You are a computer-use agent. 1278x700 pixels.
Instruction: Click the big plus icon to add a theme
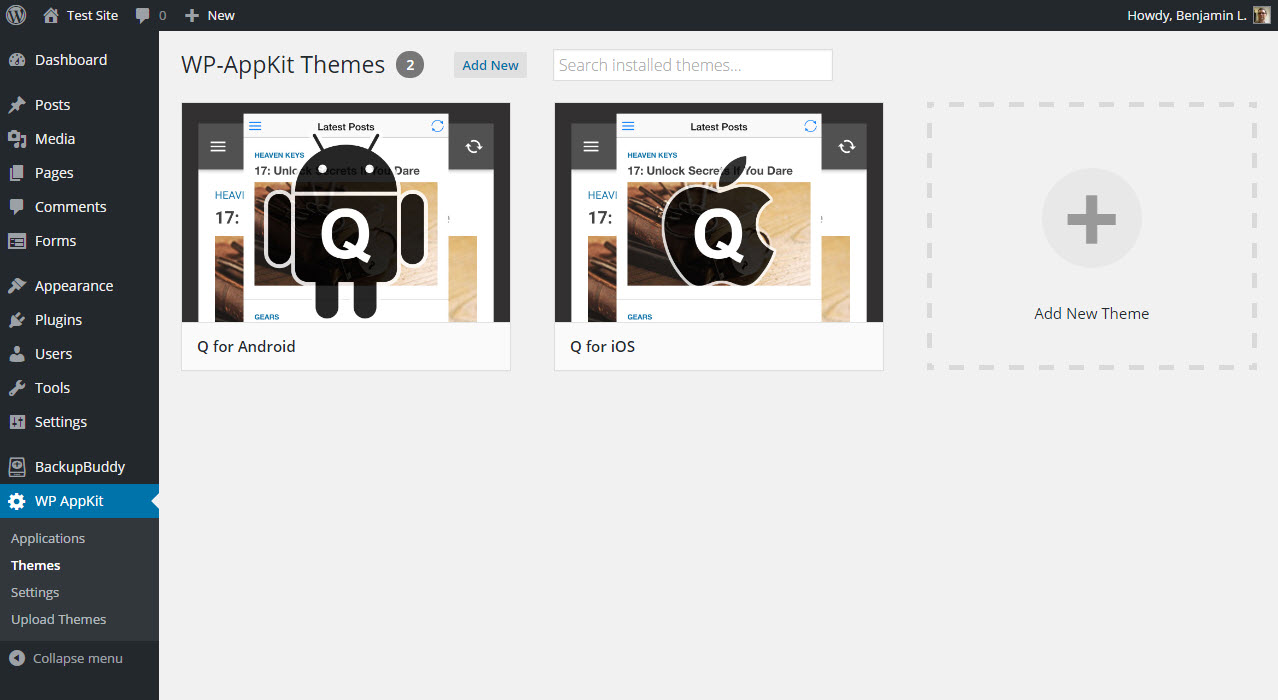pyautogui.click(x=1091, y=218)
